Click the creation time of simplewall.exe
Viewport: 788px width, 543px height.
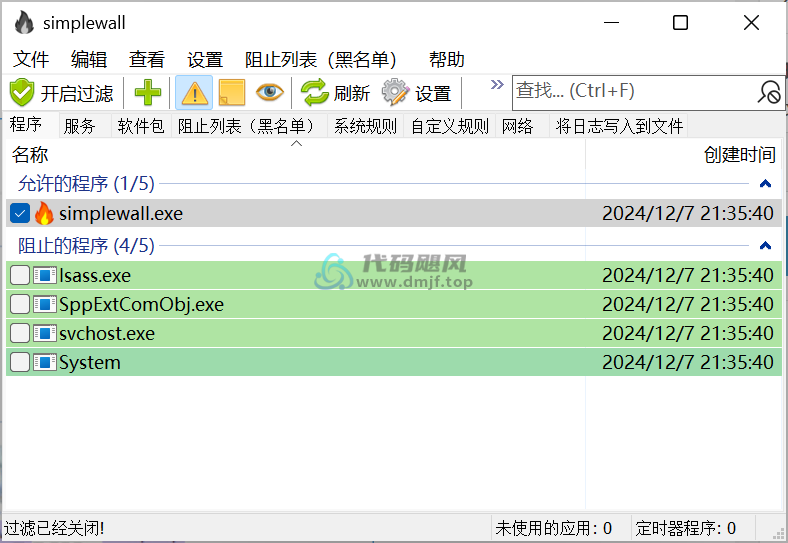click(687, 214)
